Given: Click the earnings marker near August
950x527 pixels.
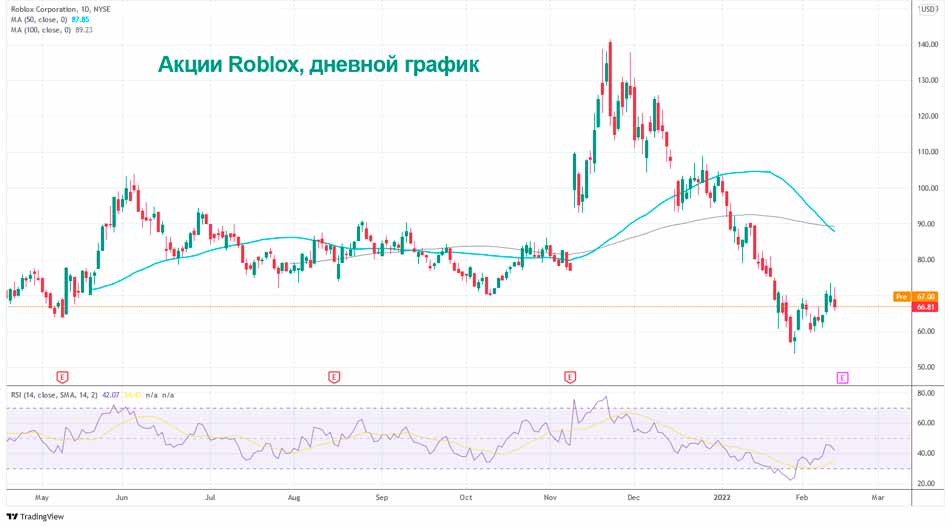Looking at the screenshot, I should tap(334, 377).
